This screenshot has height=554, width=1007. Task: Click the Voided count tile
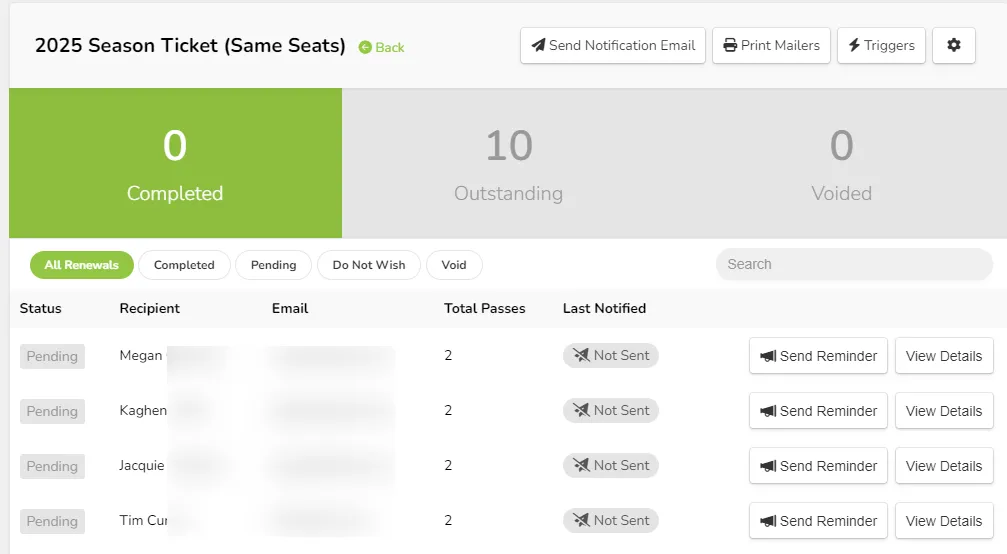(x=841, y=163)
